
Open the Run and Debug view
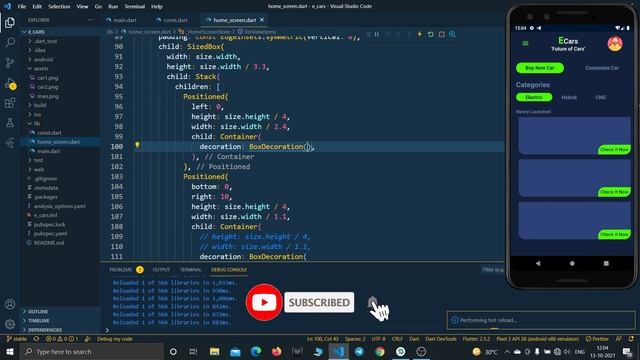pyautogui.click(x=10, y=83)
